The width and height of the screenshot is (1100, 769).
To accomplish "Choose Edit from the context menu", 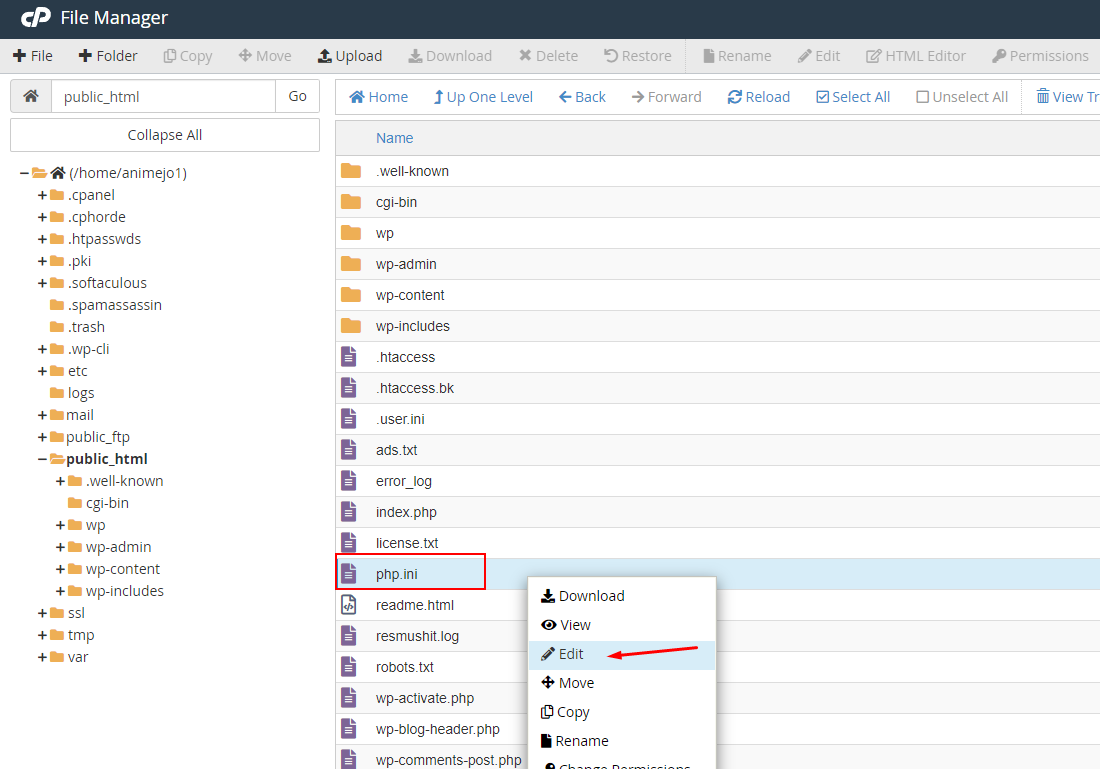I will pos(571,654).
